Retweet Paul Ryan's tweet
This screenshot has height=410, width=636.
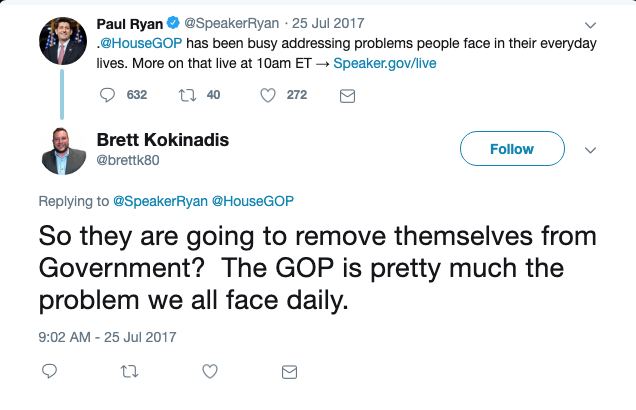point(185,95)
